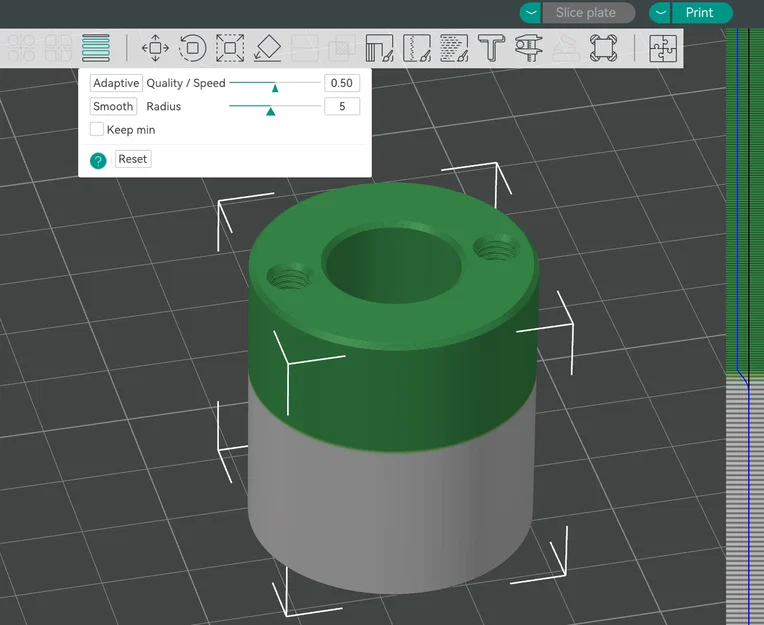
Task: Click the Slice plate button
Action: point(588,13)
